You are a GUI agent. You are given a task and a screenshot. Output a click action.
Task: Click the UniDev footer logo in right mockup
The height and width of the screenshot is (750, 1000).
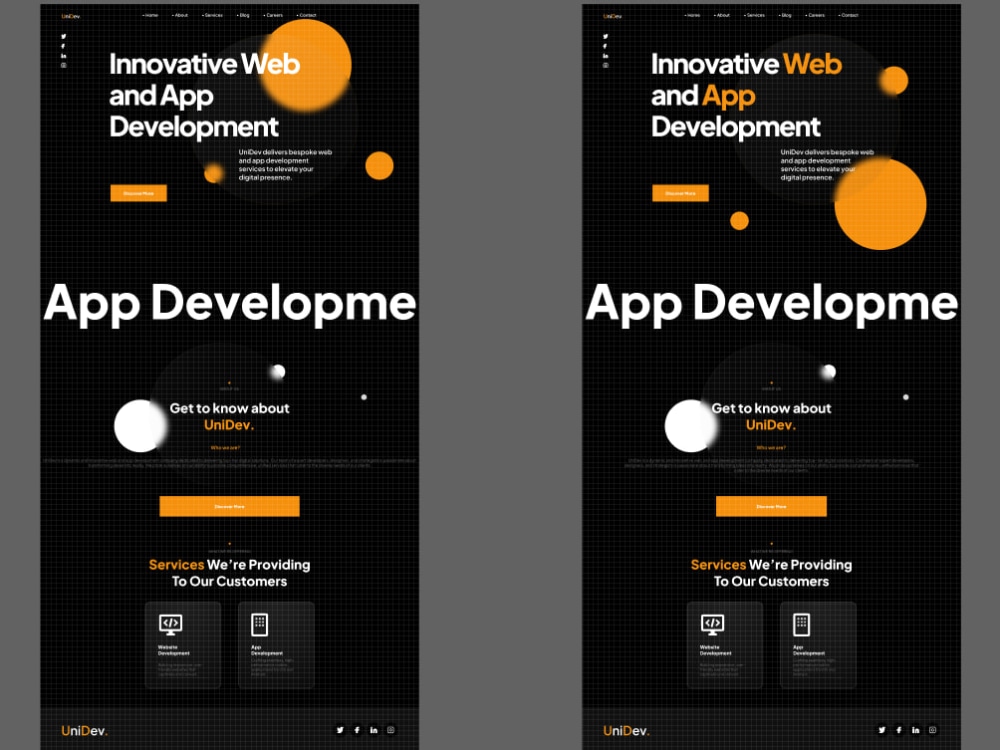[627, 731]
